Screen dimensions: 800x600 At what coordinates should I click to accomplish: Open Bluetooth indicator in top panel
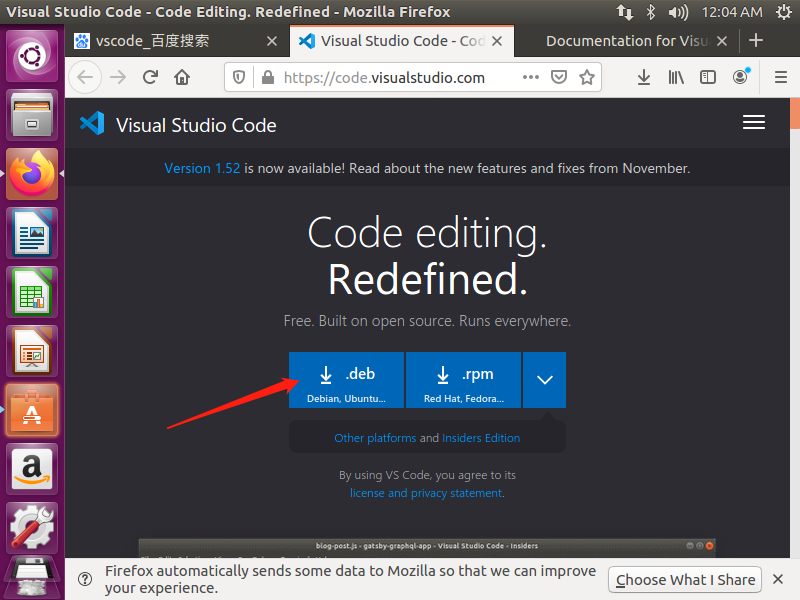pyautogui.click(x=651, y=12)
